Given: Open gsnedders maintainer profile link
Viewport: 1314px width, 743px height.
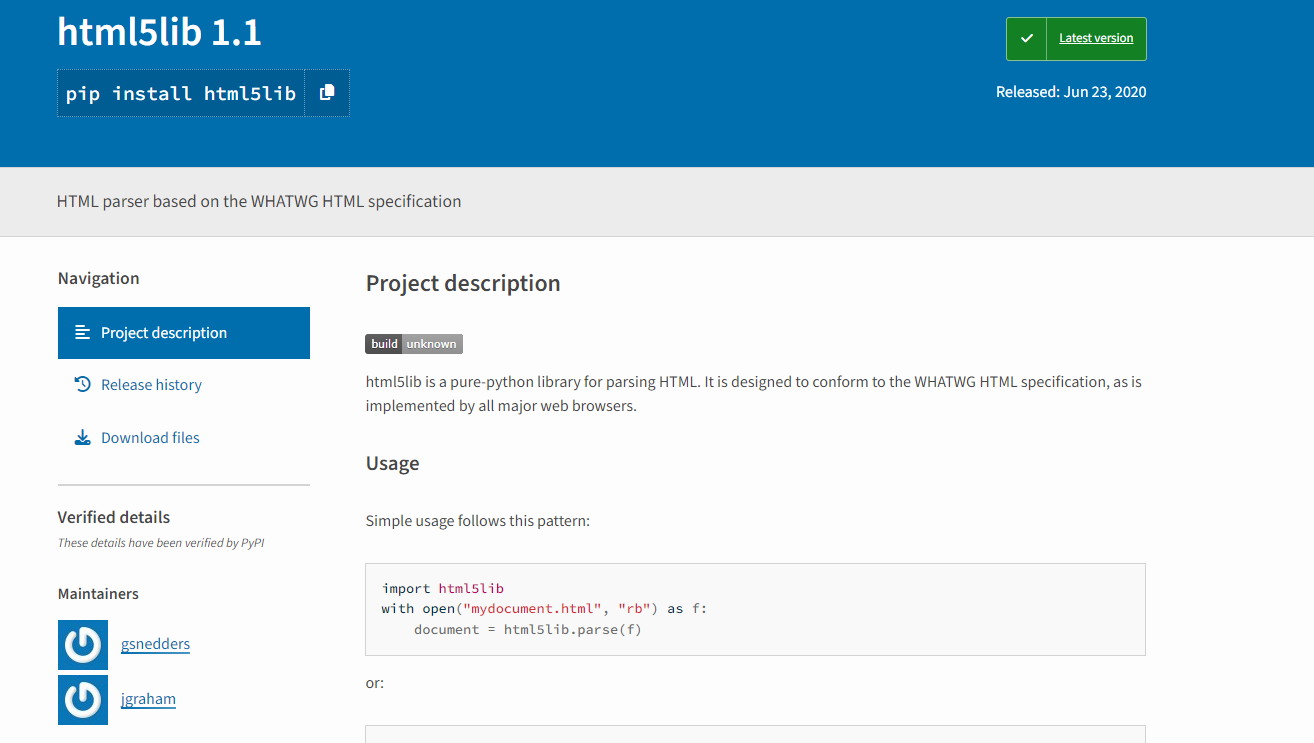Looking at the screenshot, I should pyautogui.click(x=155, y=644).
